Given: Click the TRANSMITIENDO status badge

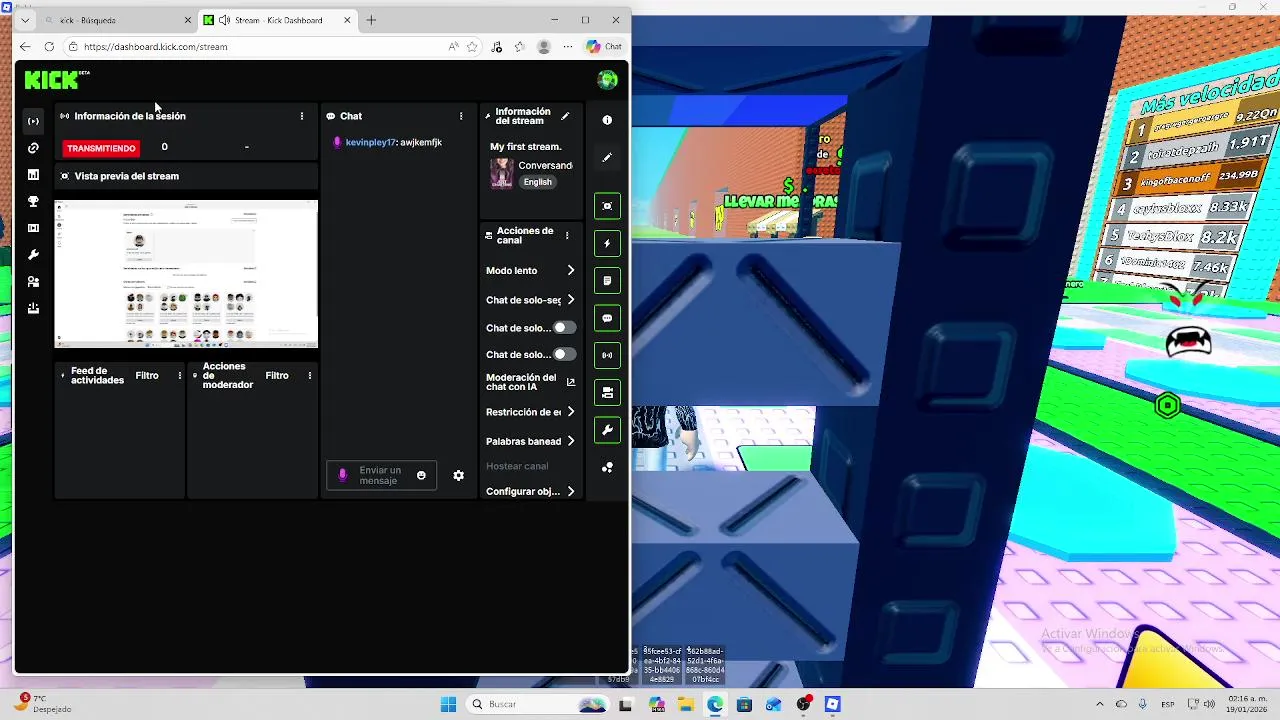Looking at the screenshot, I should (x=101, y=148).
